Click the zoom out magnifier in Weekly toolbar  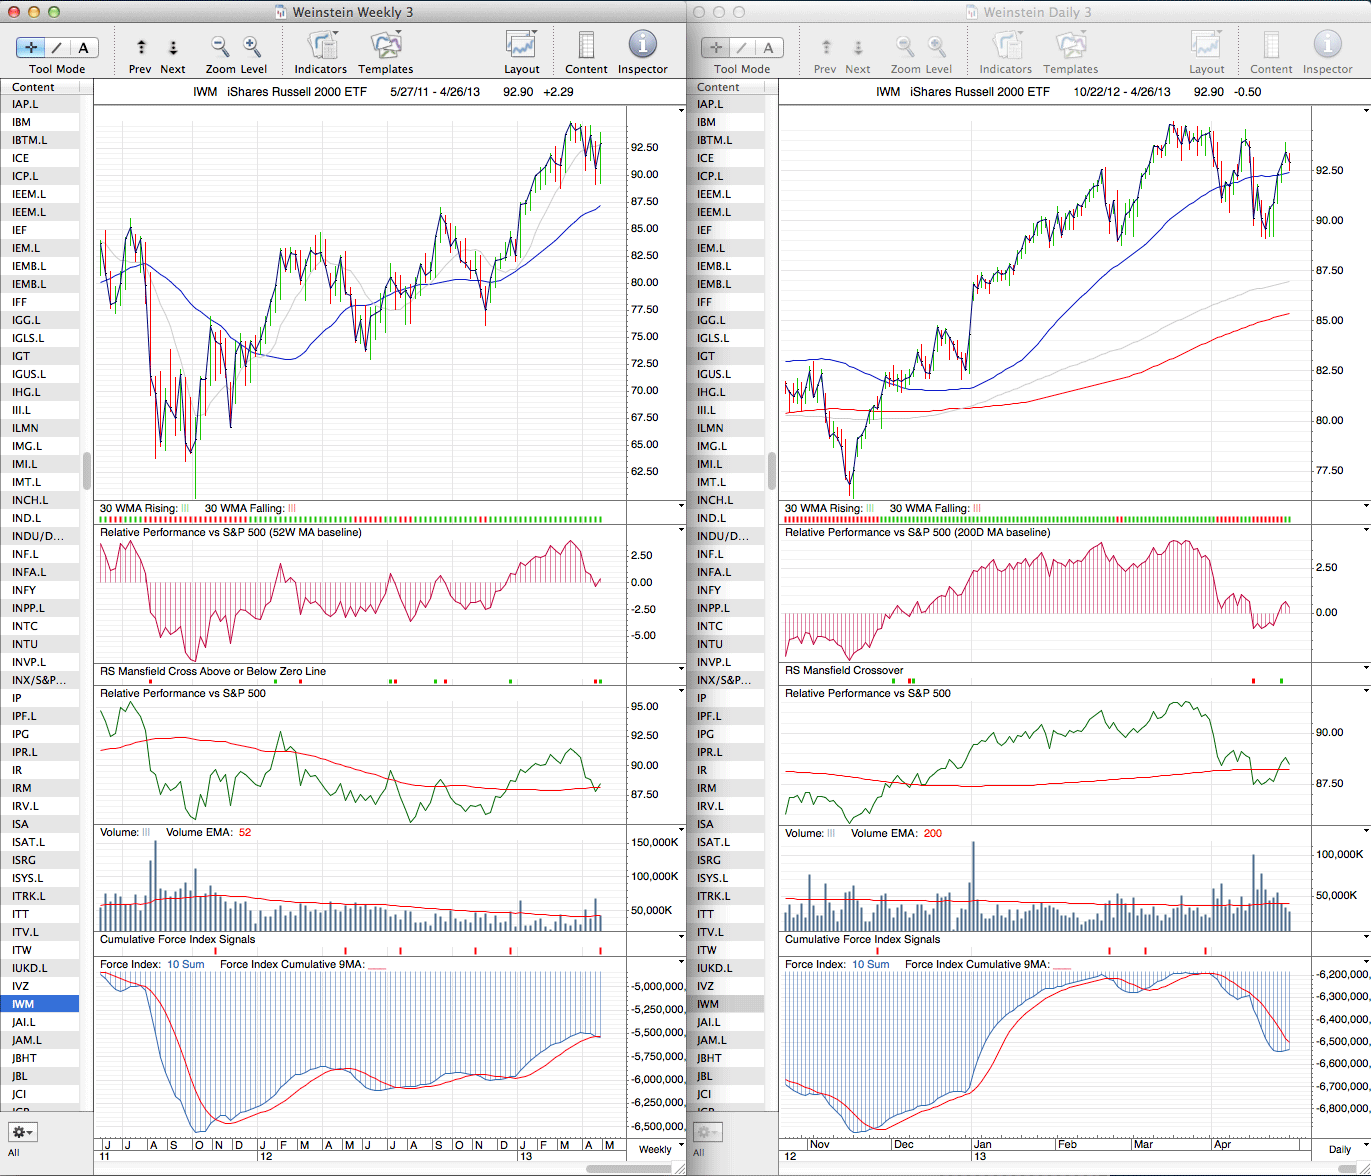pos(220,46)
